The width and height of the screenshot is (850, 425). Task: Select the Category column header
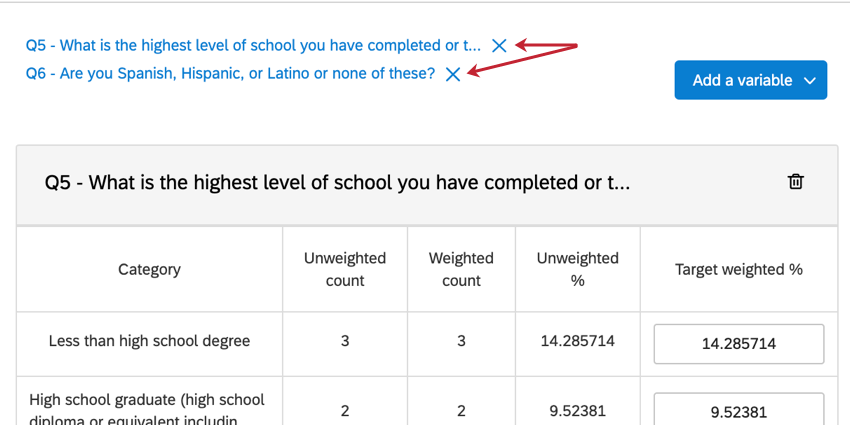click(150, 269)
